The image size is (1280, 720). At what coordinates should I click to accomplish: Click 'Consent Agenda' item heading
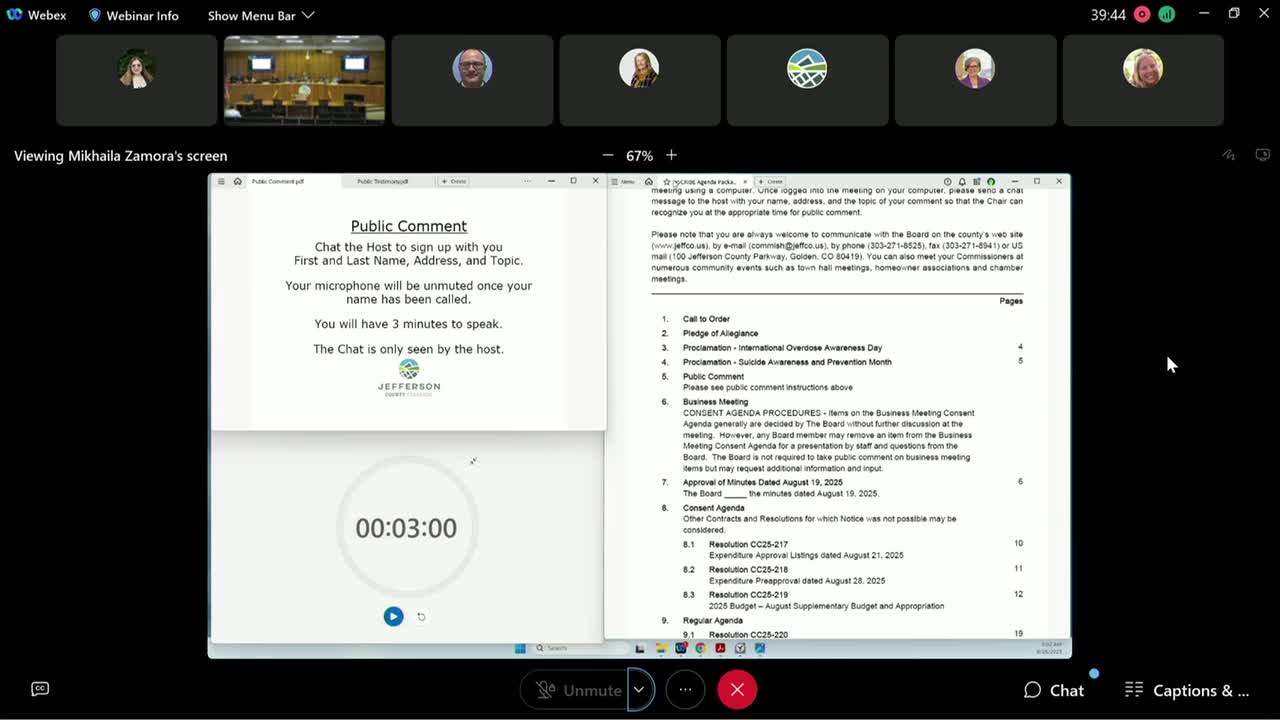coord(713,508)
